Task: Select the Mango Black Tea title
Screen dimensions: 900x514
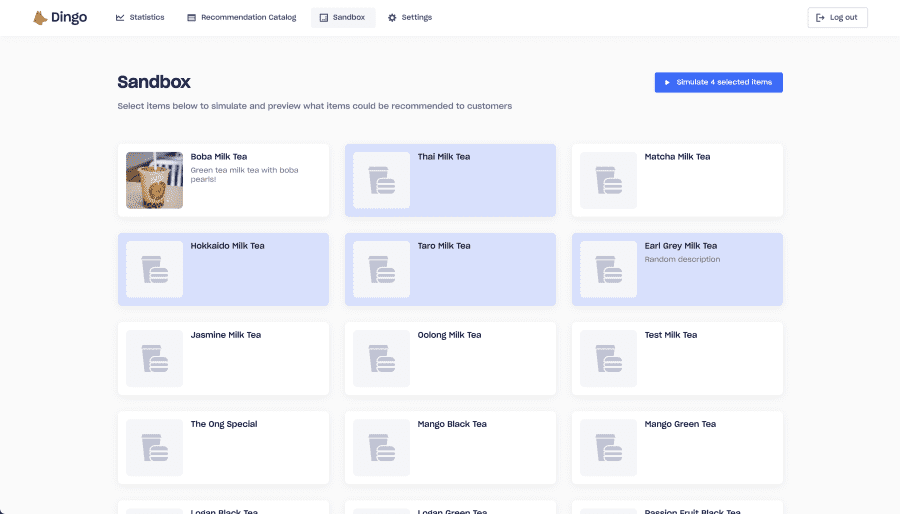Action: 452,424
